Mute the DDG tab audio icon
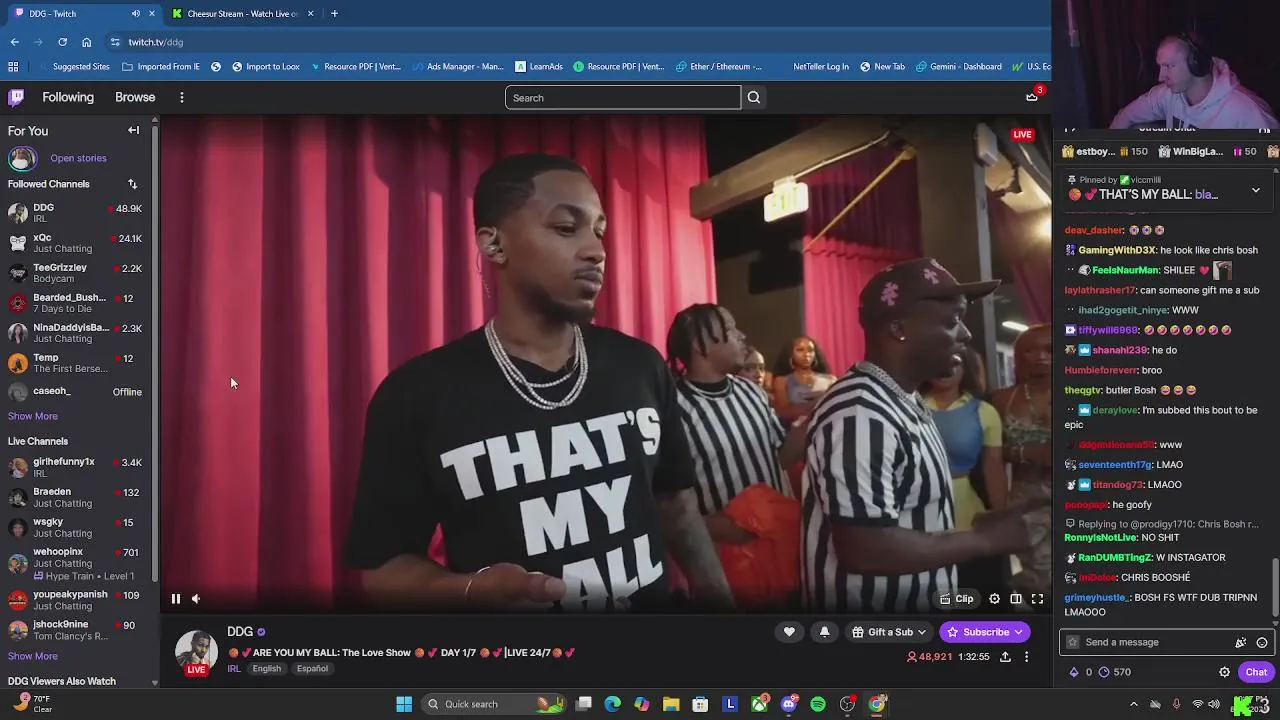 136,13
